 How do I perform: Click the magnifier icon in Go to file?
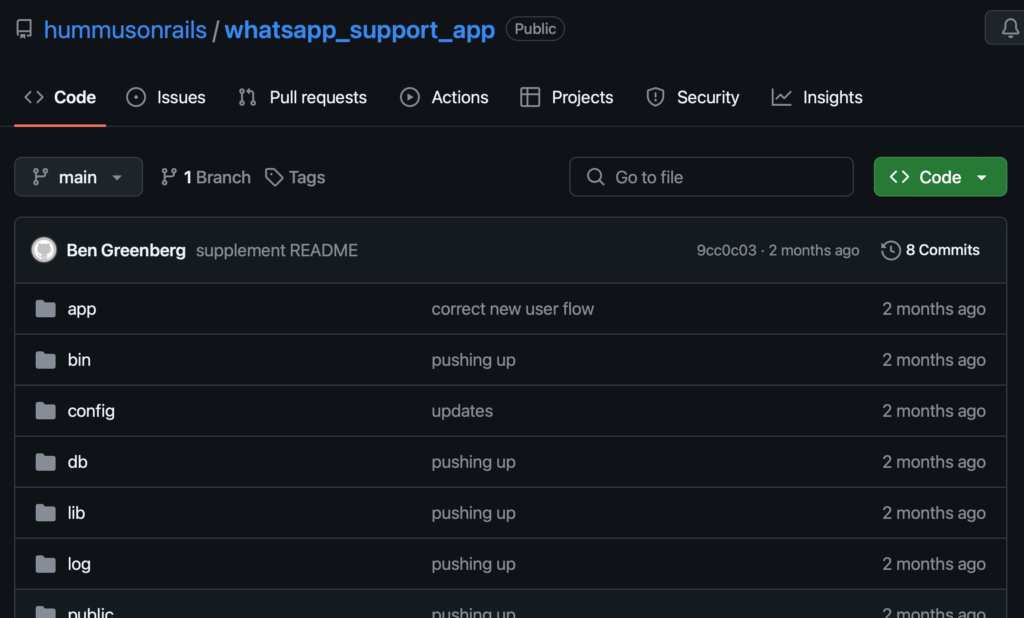(595, 176)
